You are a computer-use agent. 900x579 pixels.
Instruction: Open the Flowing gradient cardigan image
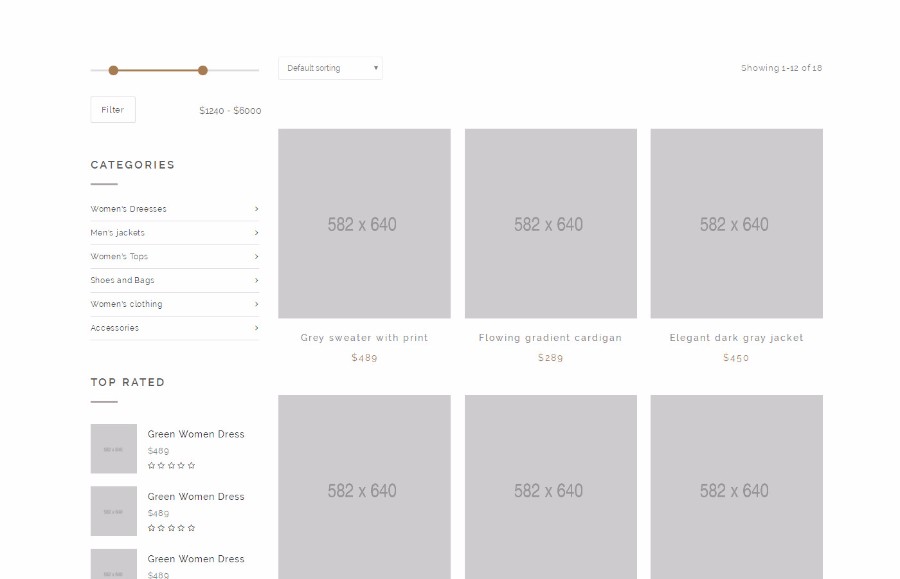[551, 223]
